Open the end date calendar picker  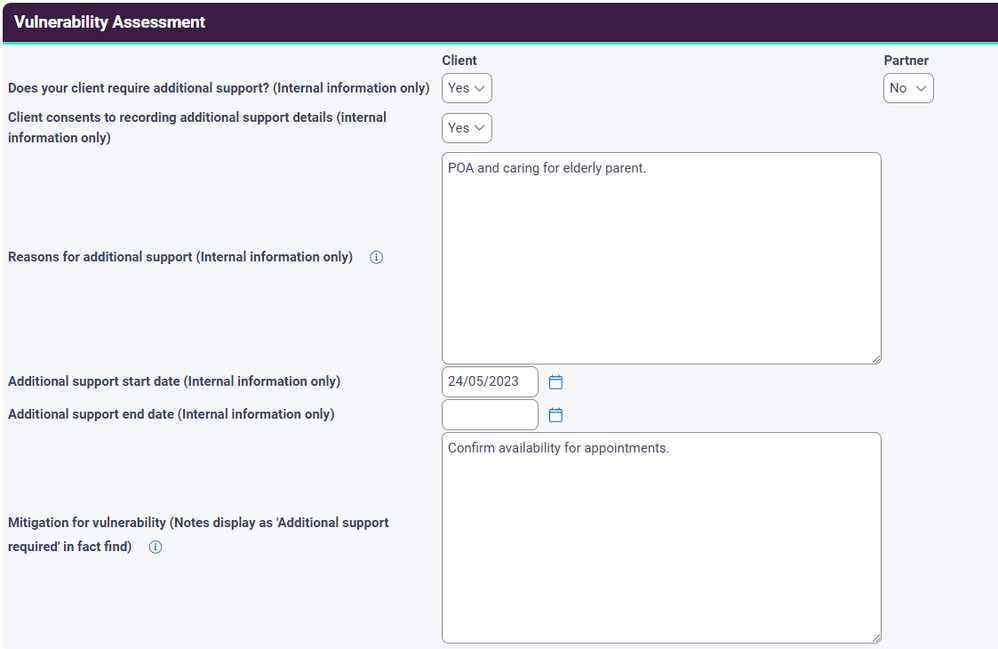(556, 415)
